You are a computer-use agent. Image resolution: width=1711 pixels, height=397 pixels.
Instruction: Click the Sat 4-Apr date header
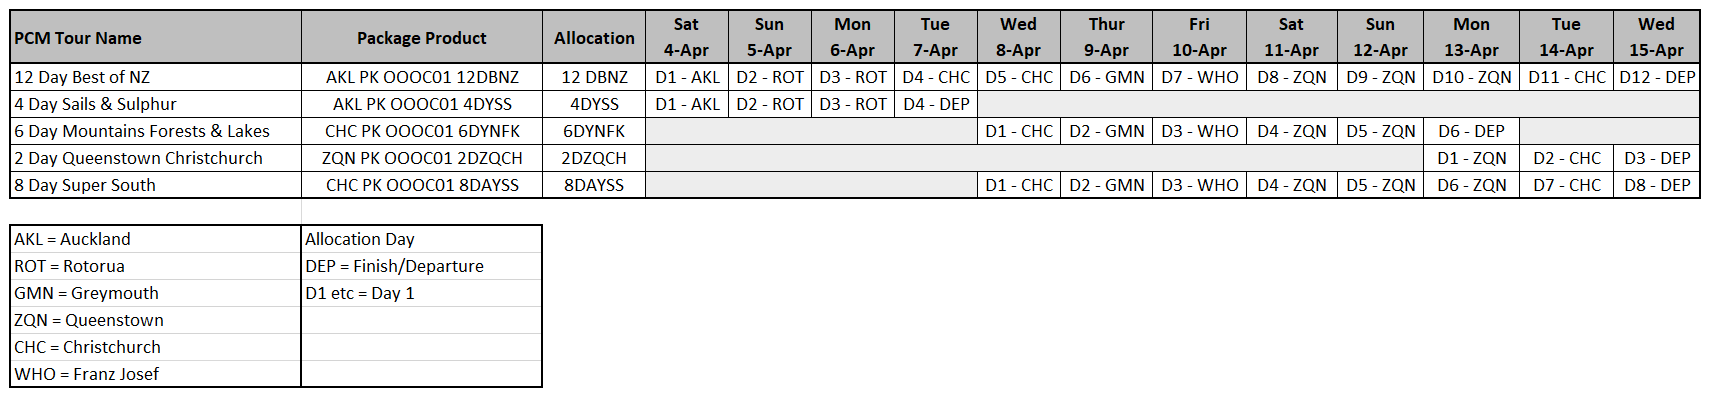pos(686,38)
